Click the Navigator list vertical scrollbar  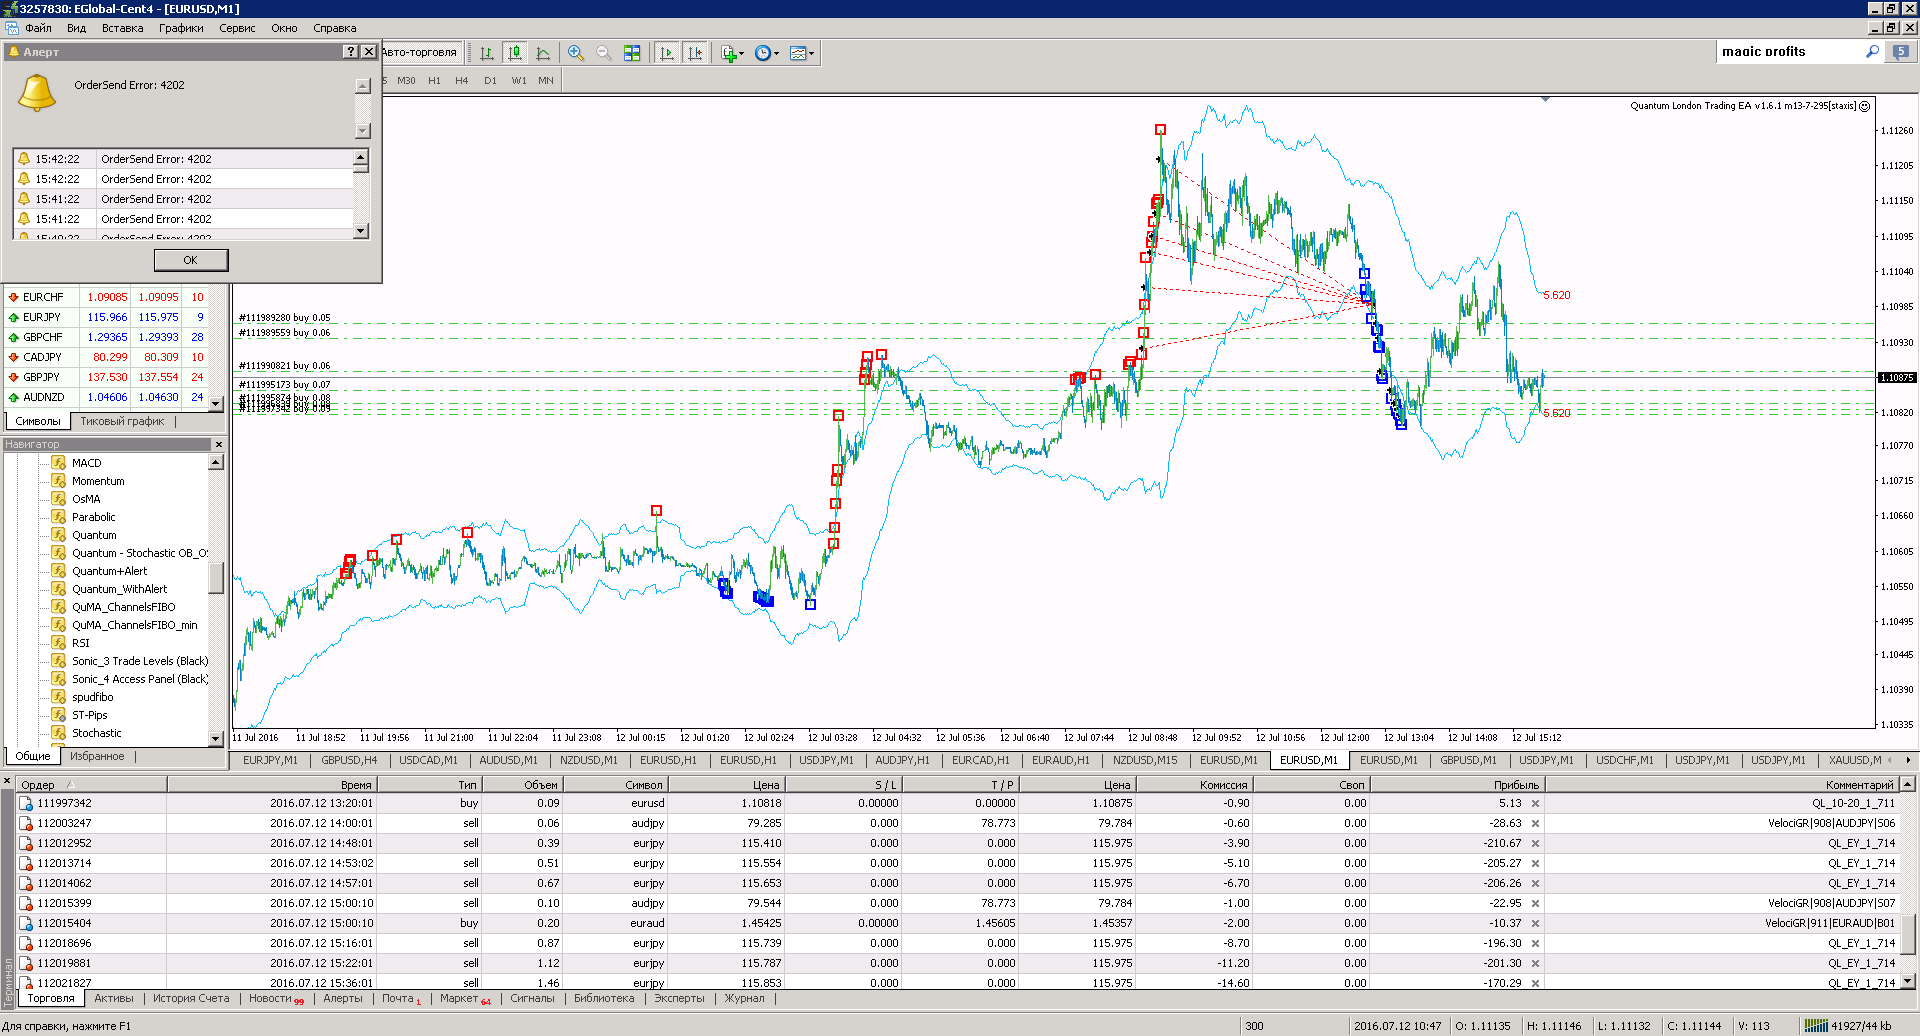click(x=215, y=600)
